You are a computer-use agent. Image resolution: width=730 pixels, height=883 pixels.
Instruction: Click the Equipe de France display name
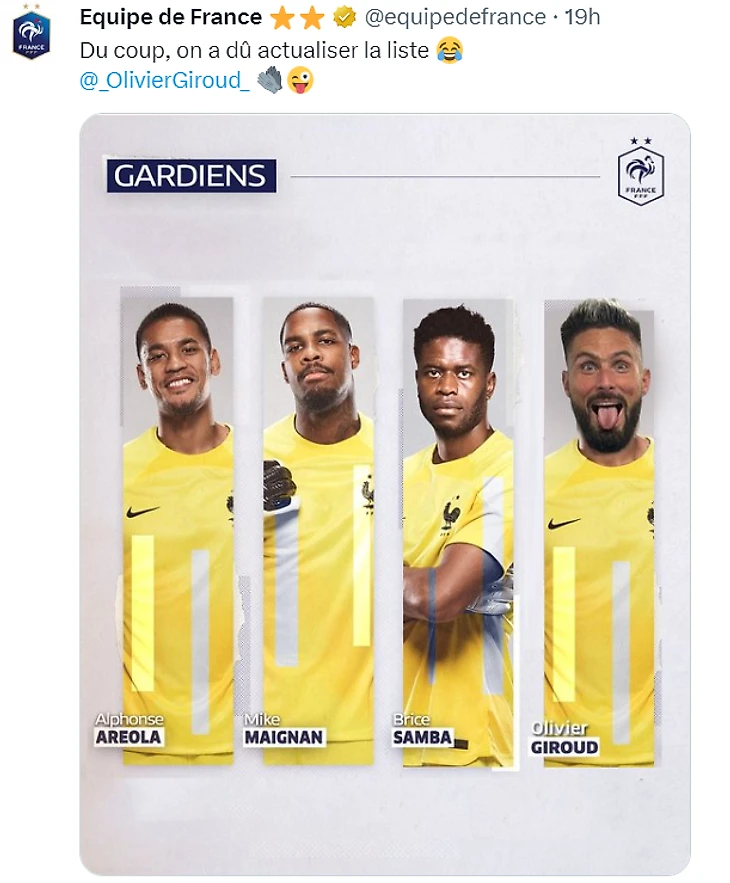171,17
